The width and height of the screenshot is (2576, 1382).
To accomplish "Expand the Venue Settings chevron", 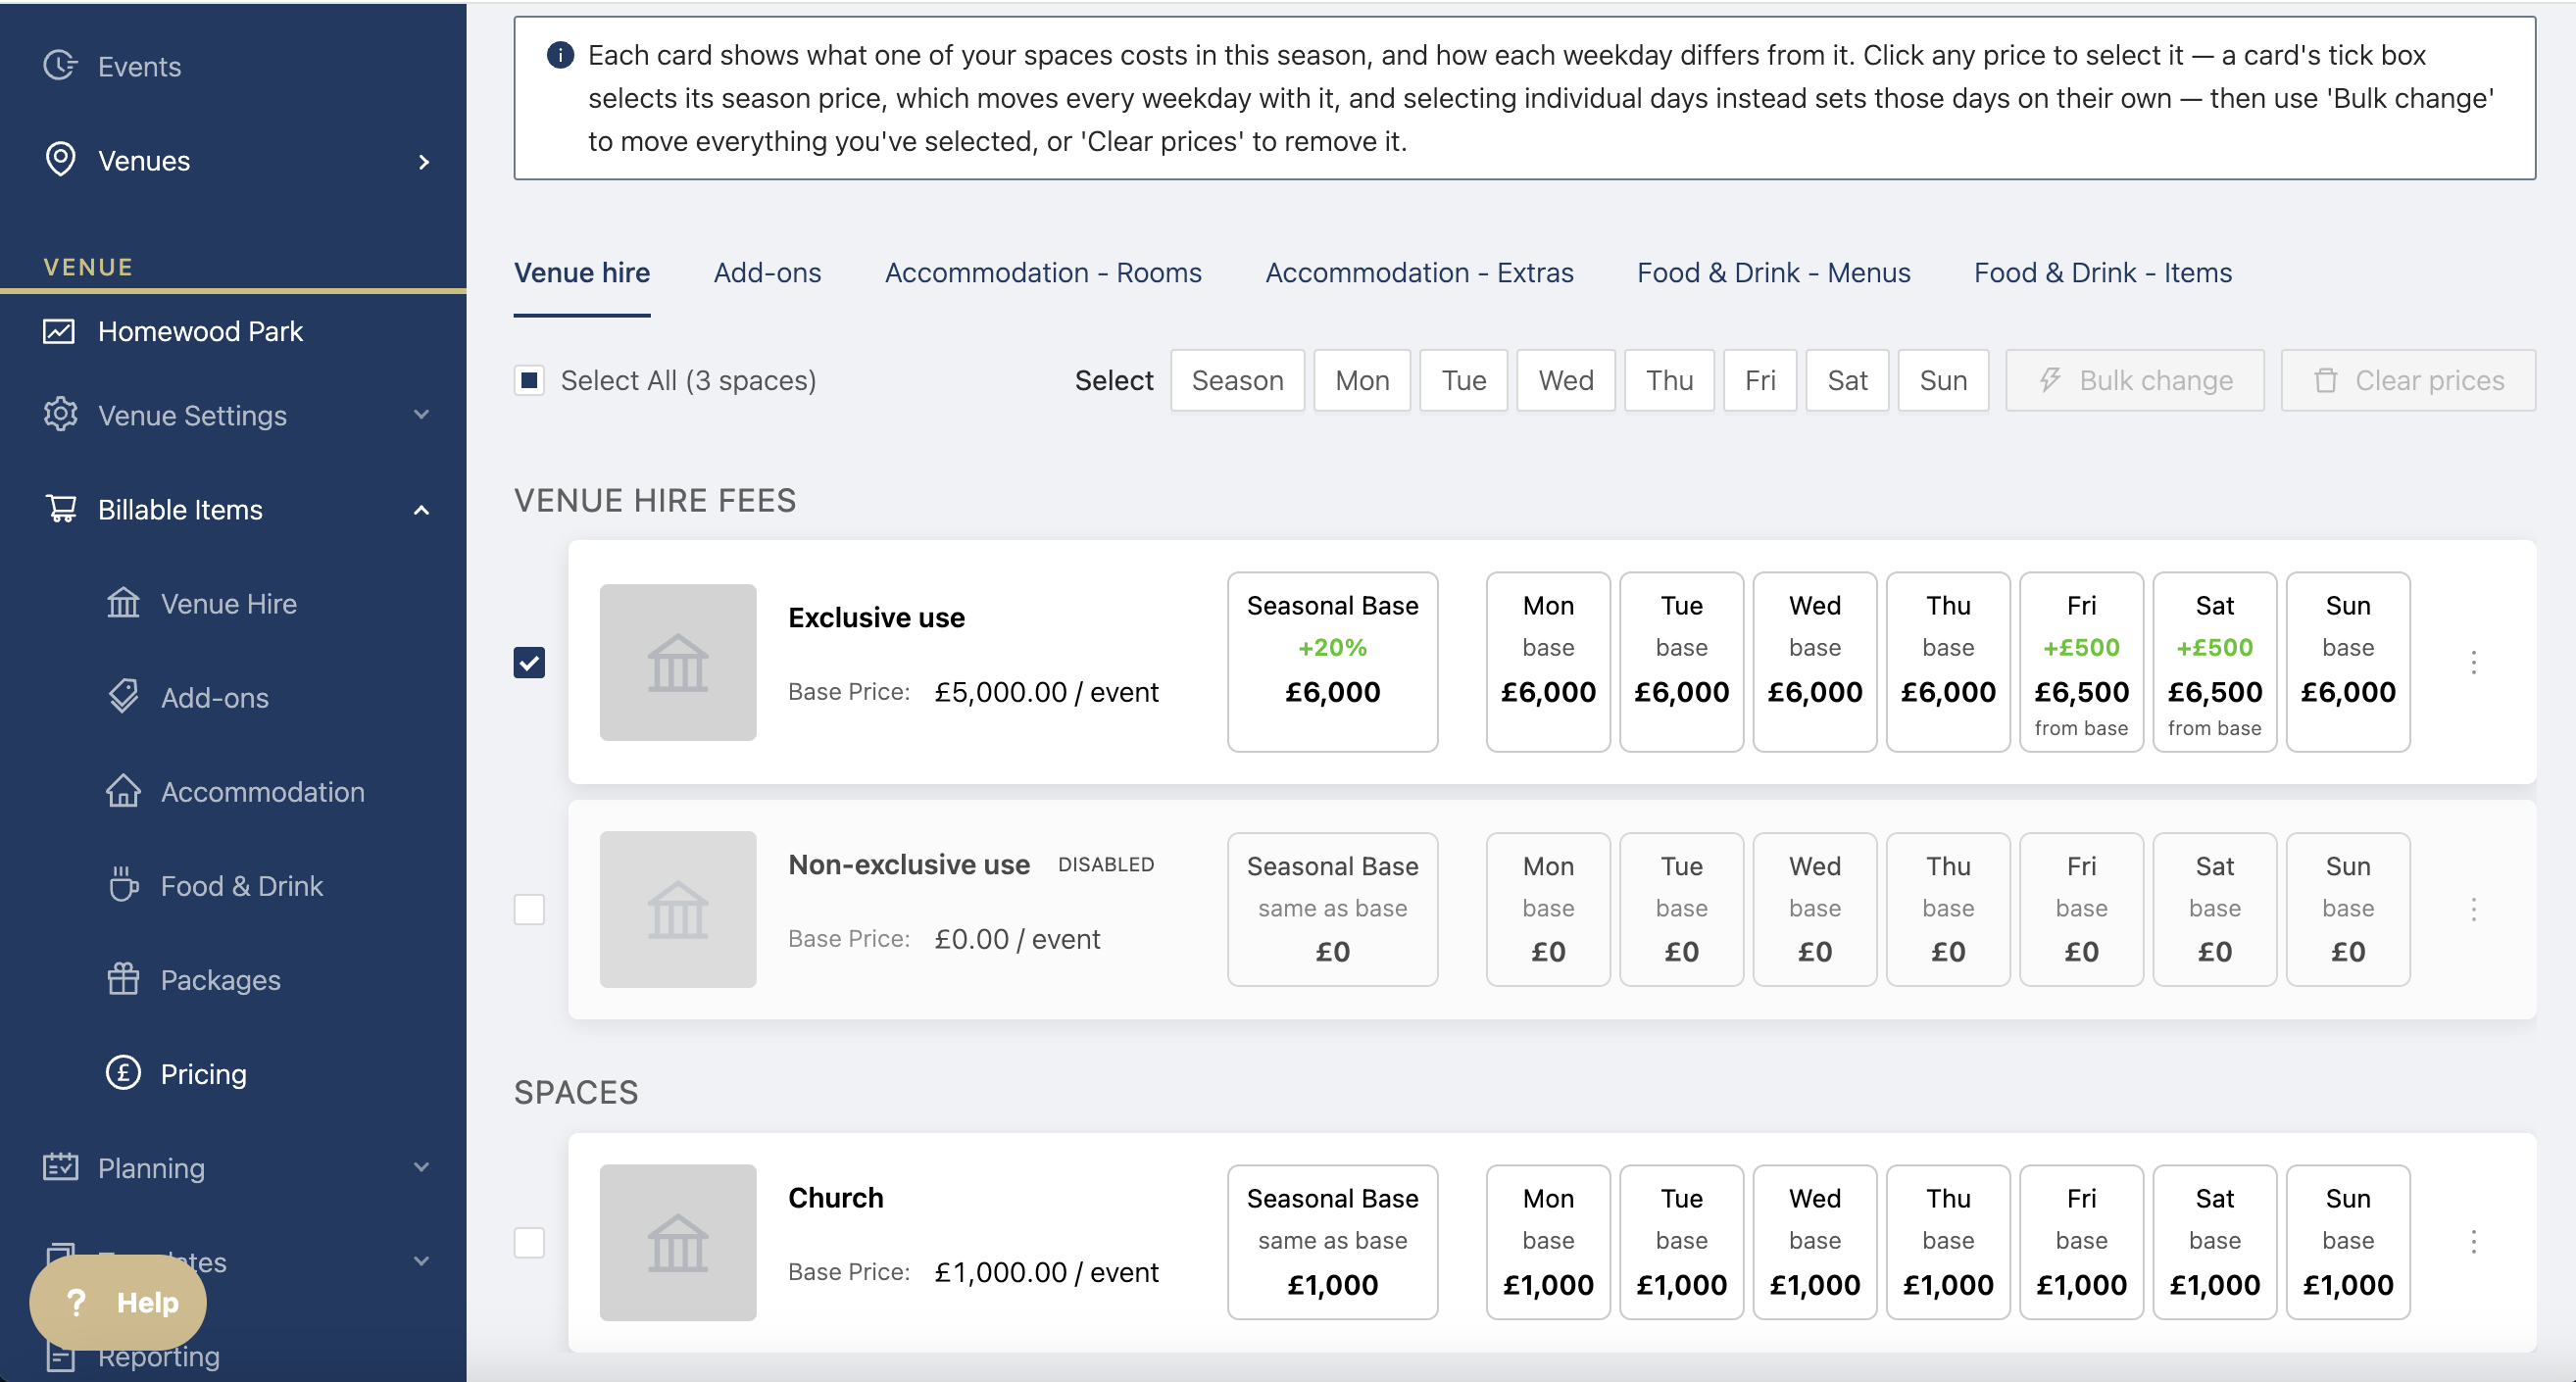I will [422, 414].
